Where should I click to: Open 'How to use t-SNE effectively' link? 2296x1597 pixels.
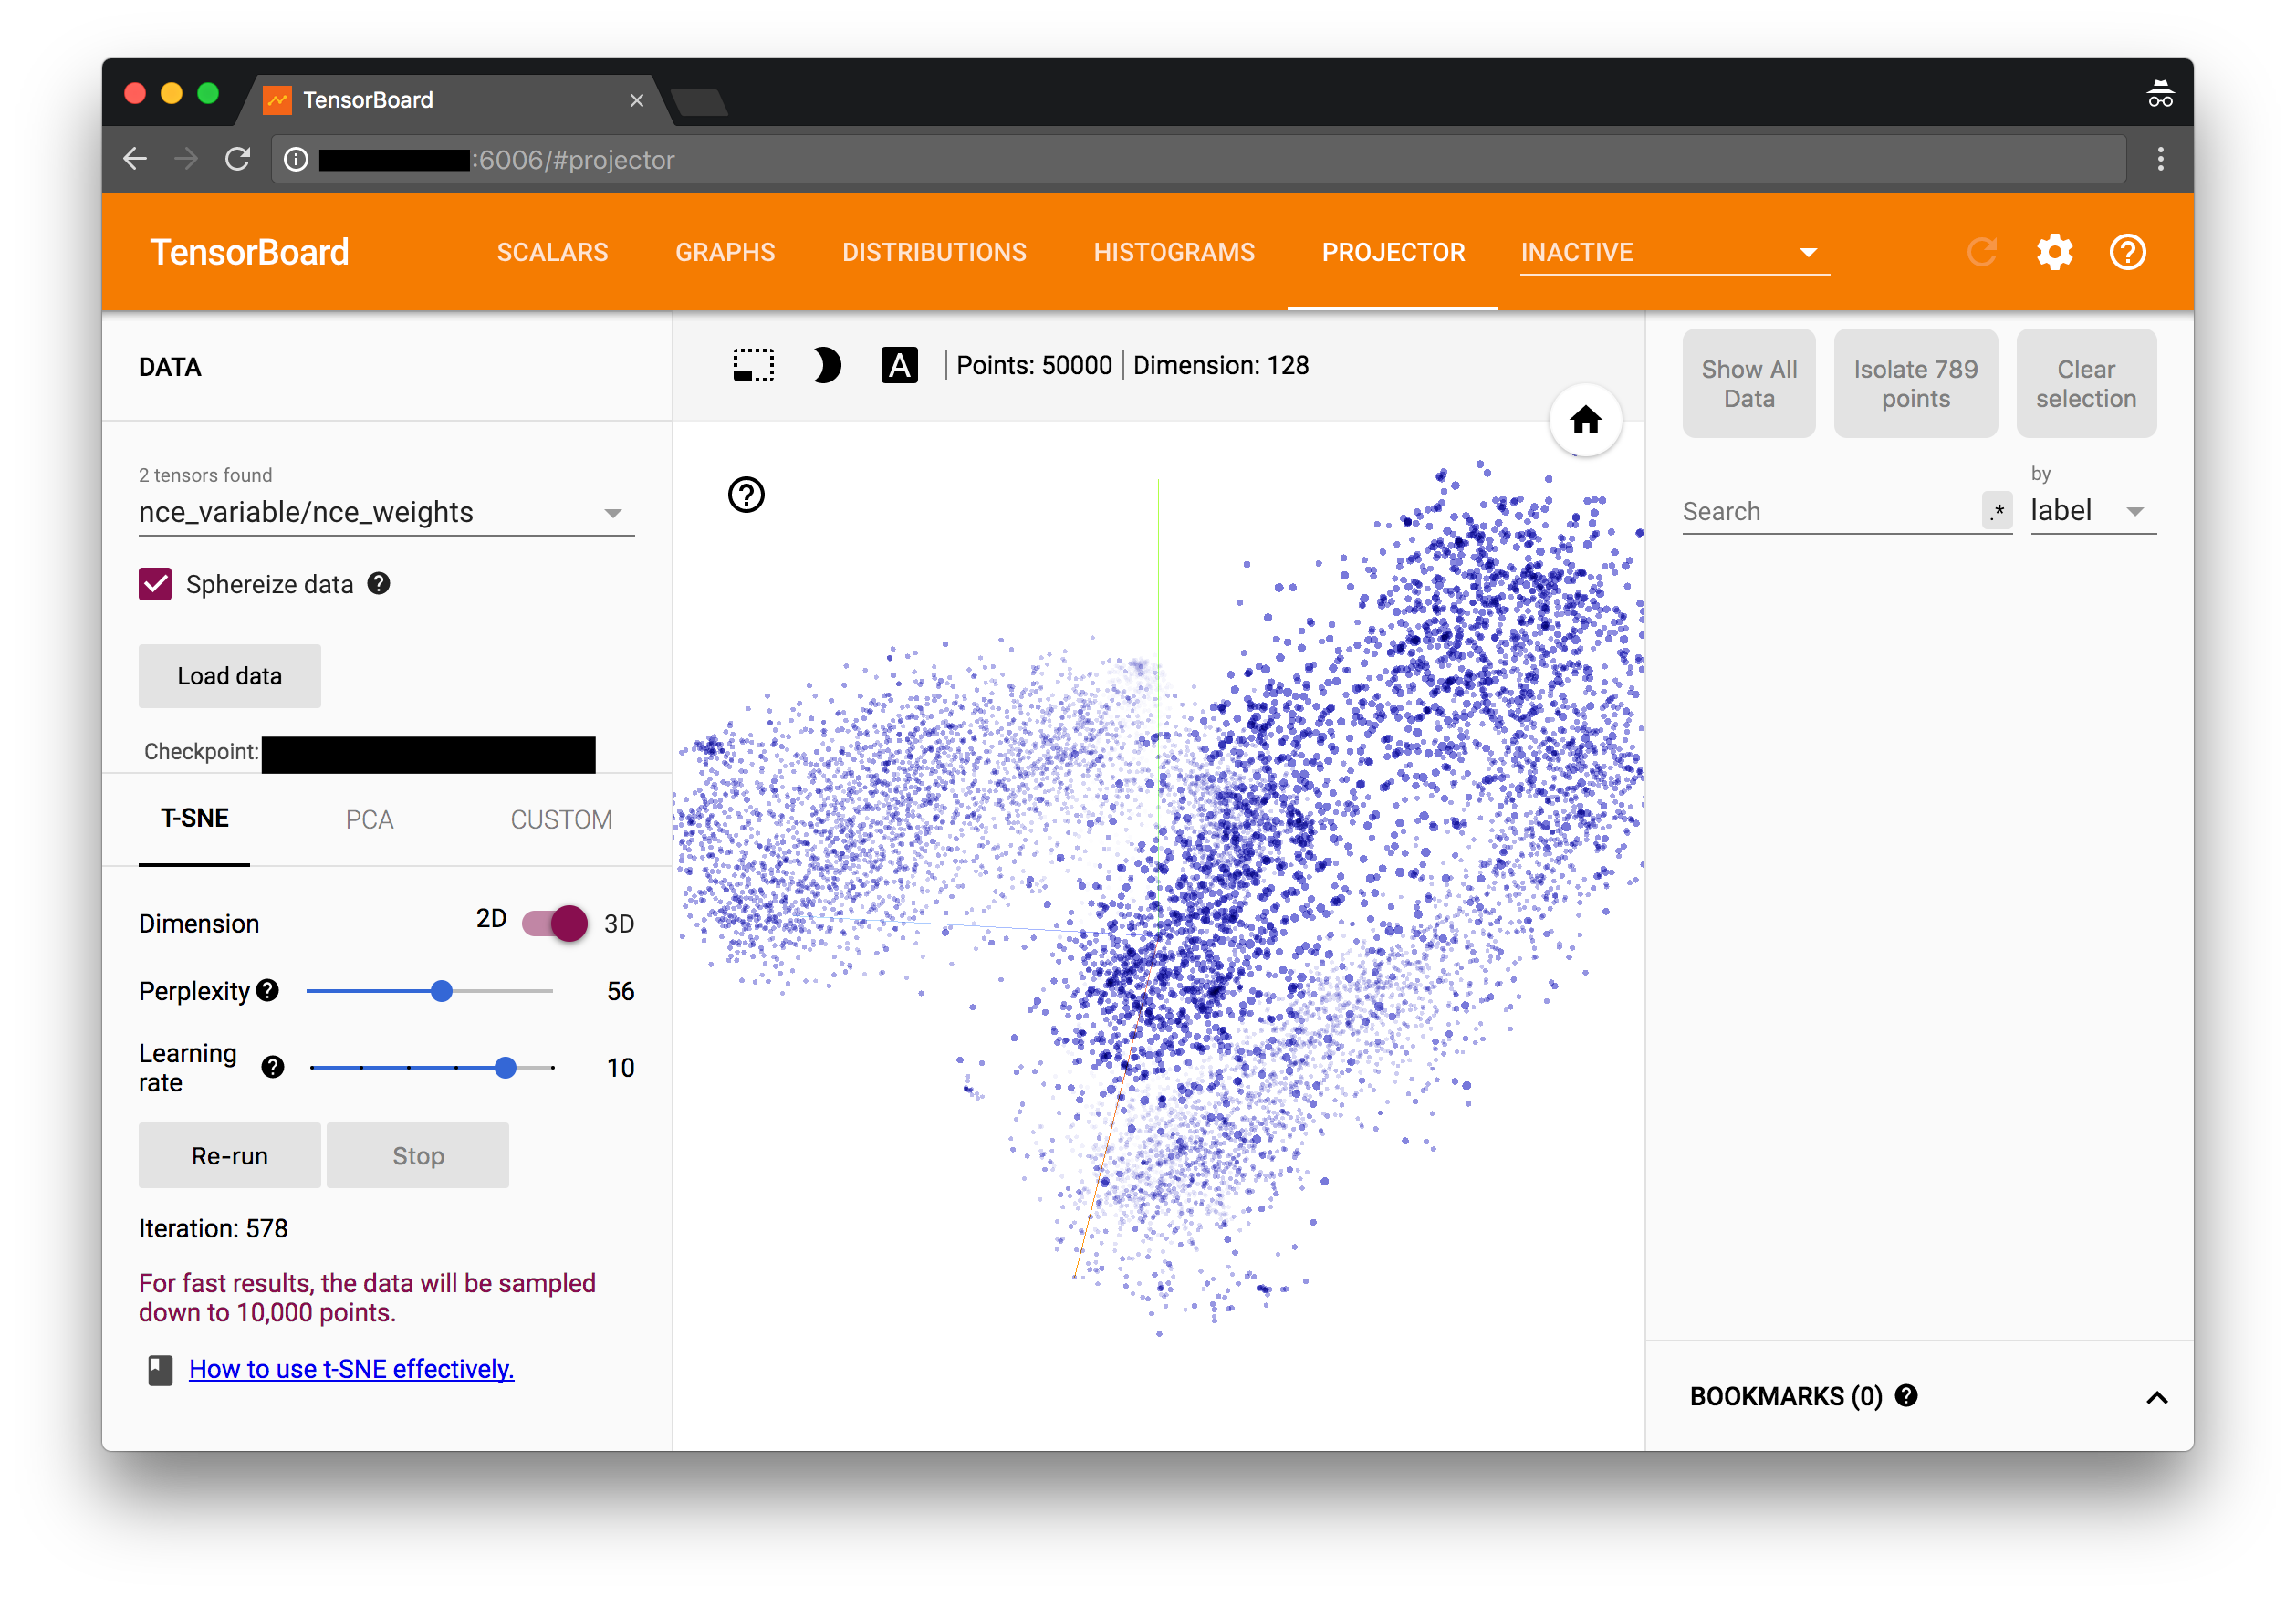point(351,1368)
